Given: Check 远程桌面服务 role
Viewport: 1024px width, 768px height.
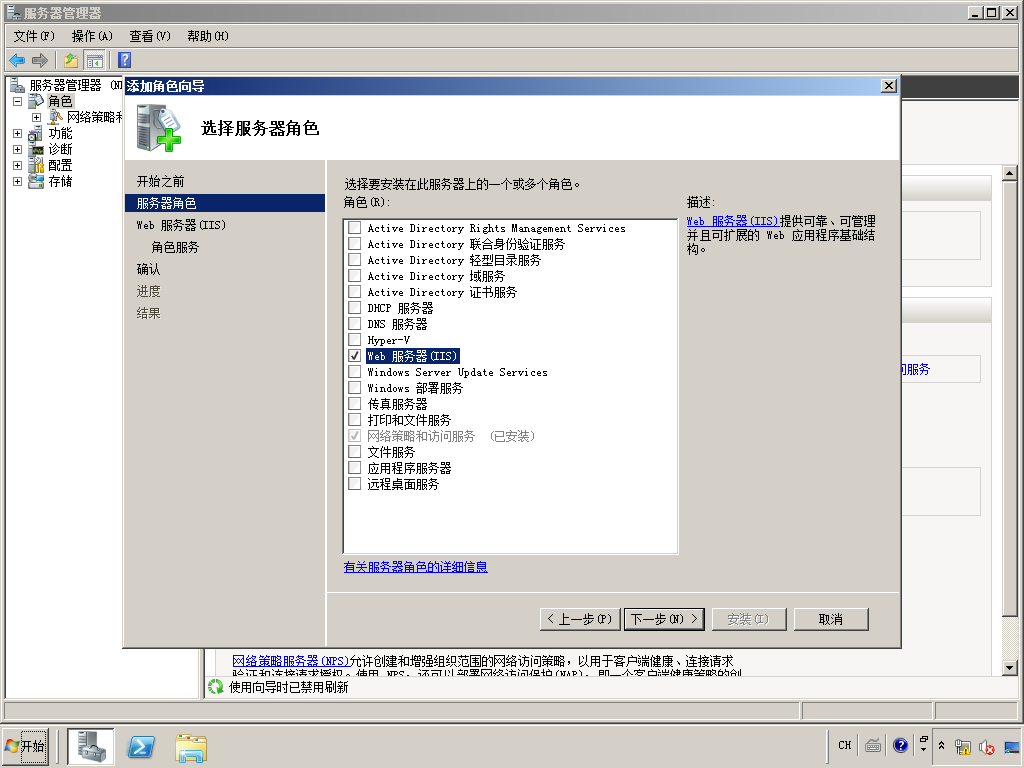Looking at the screenshot, I should click(355, 484).
